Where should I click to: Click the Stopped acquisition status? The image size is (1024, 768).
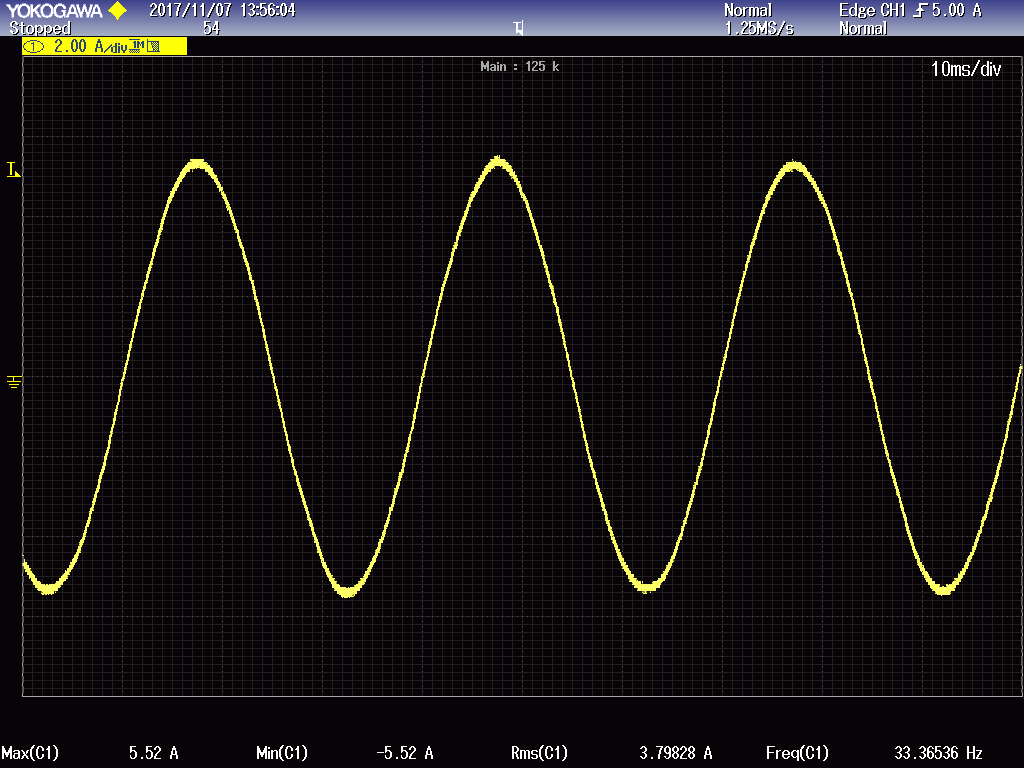[40, 28]
